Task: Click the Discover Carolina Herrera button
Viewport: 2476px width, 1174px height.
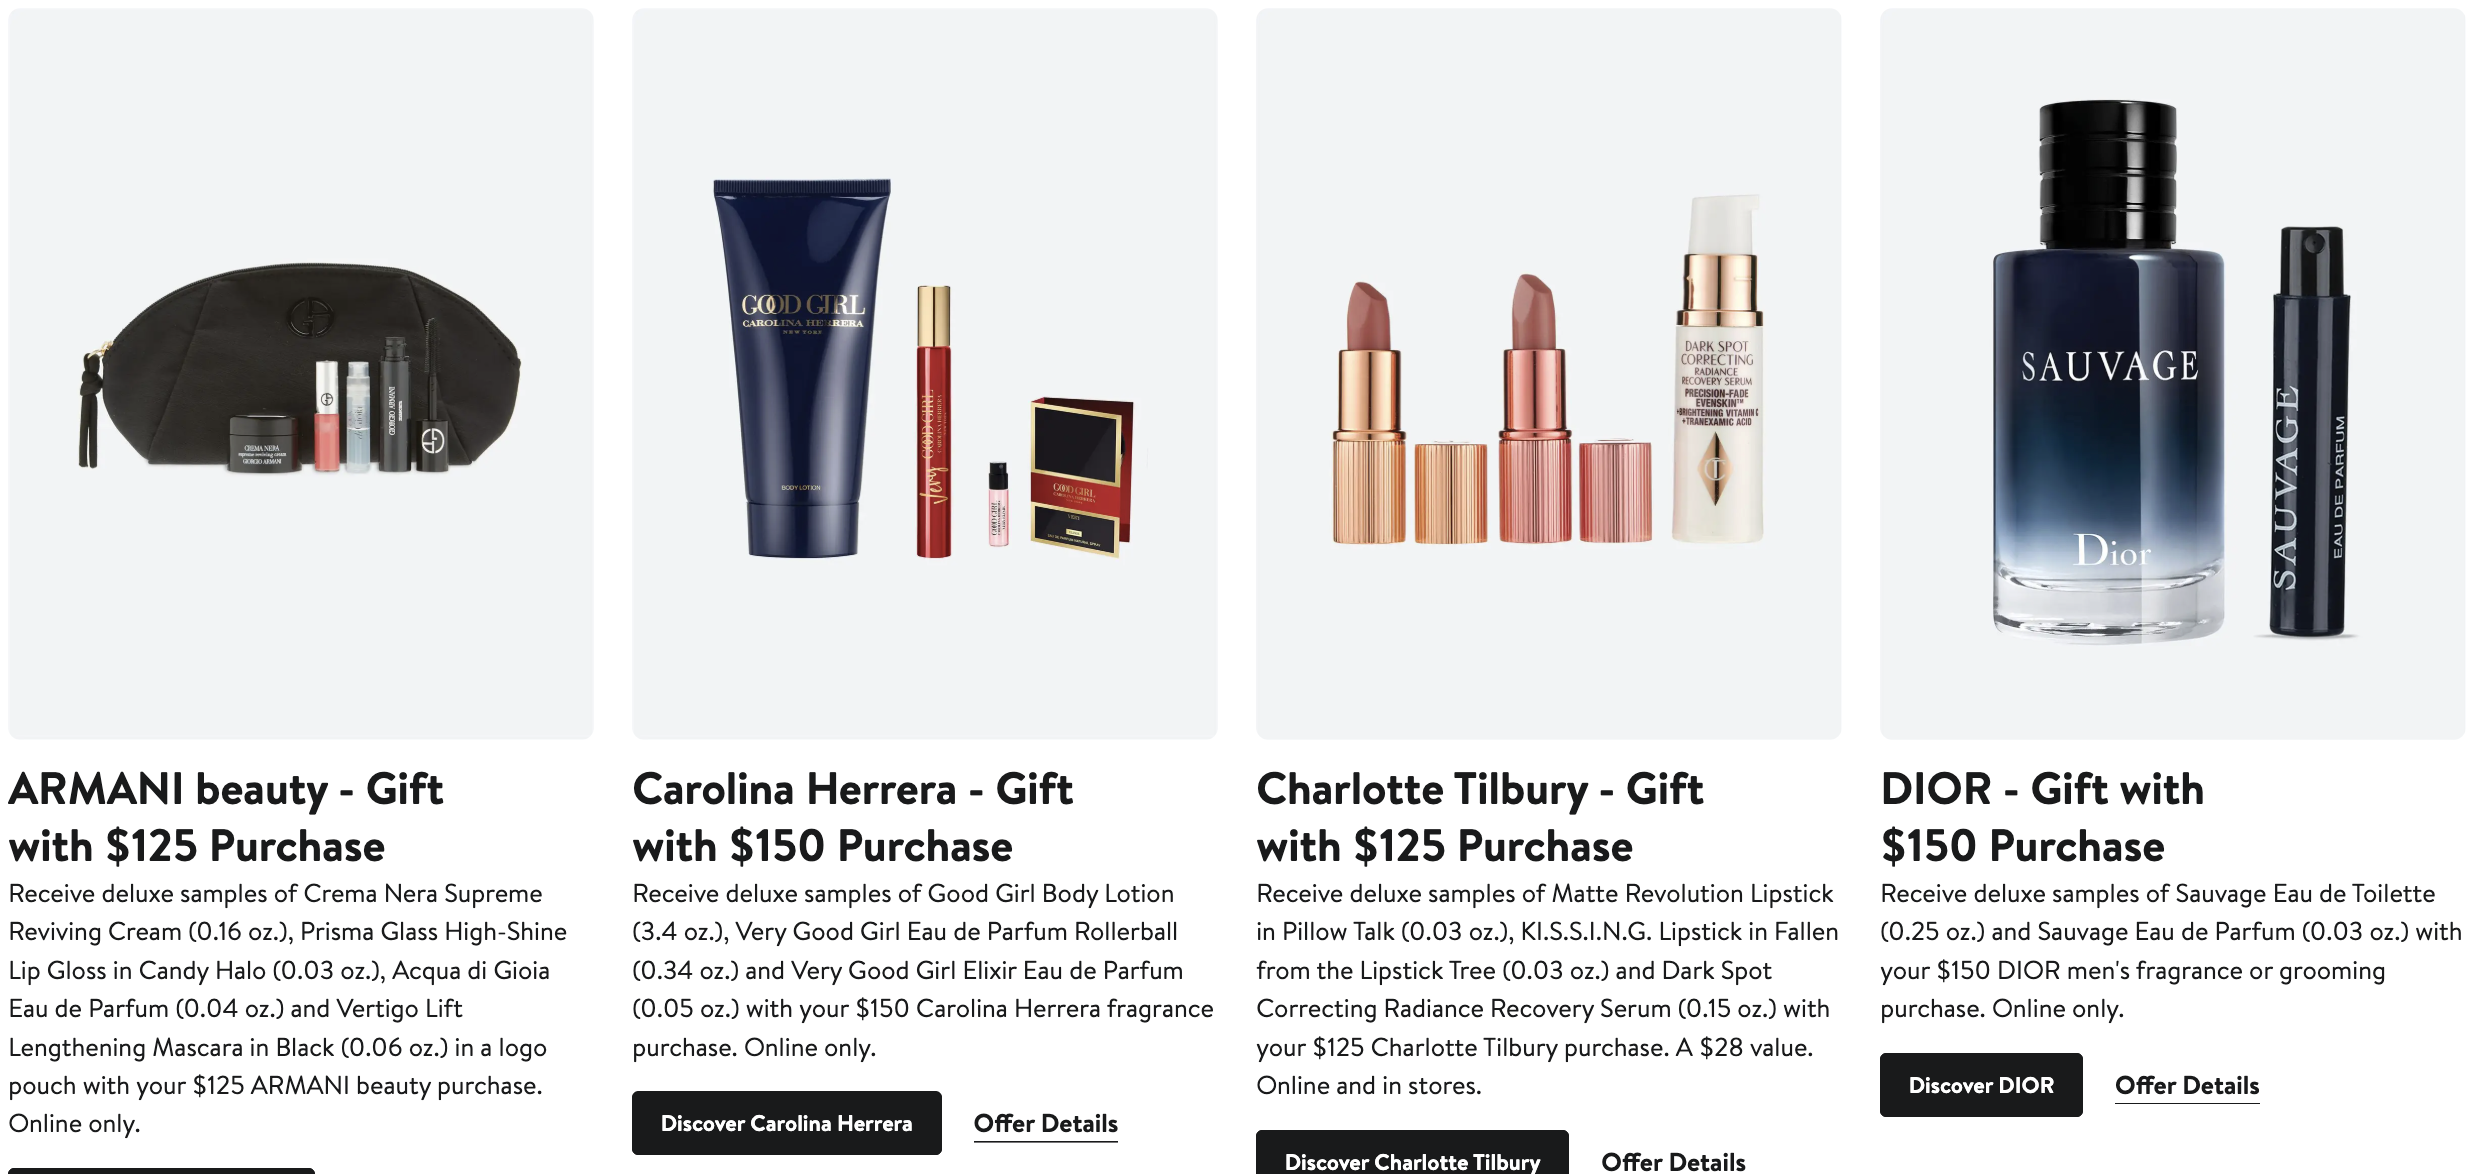Action: (x=786, y=1123)
